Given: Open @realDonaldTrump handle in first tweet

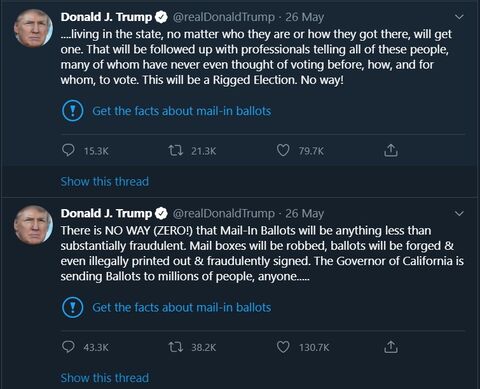Looking at the screenshot, I should pos(224,17).
